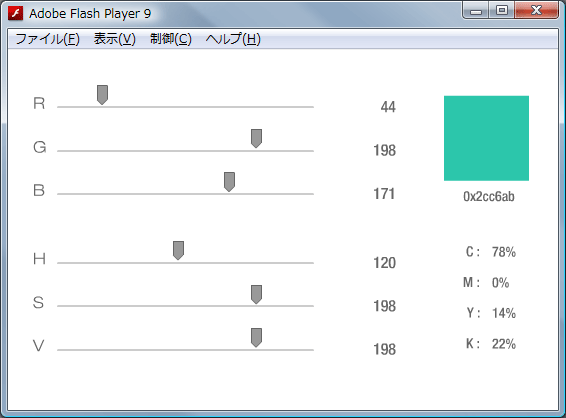Maximize the Flash Player window
The width and height of the screenshot is (566, 418).
[x=502, y=10]
